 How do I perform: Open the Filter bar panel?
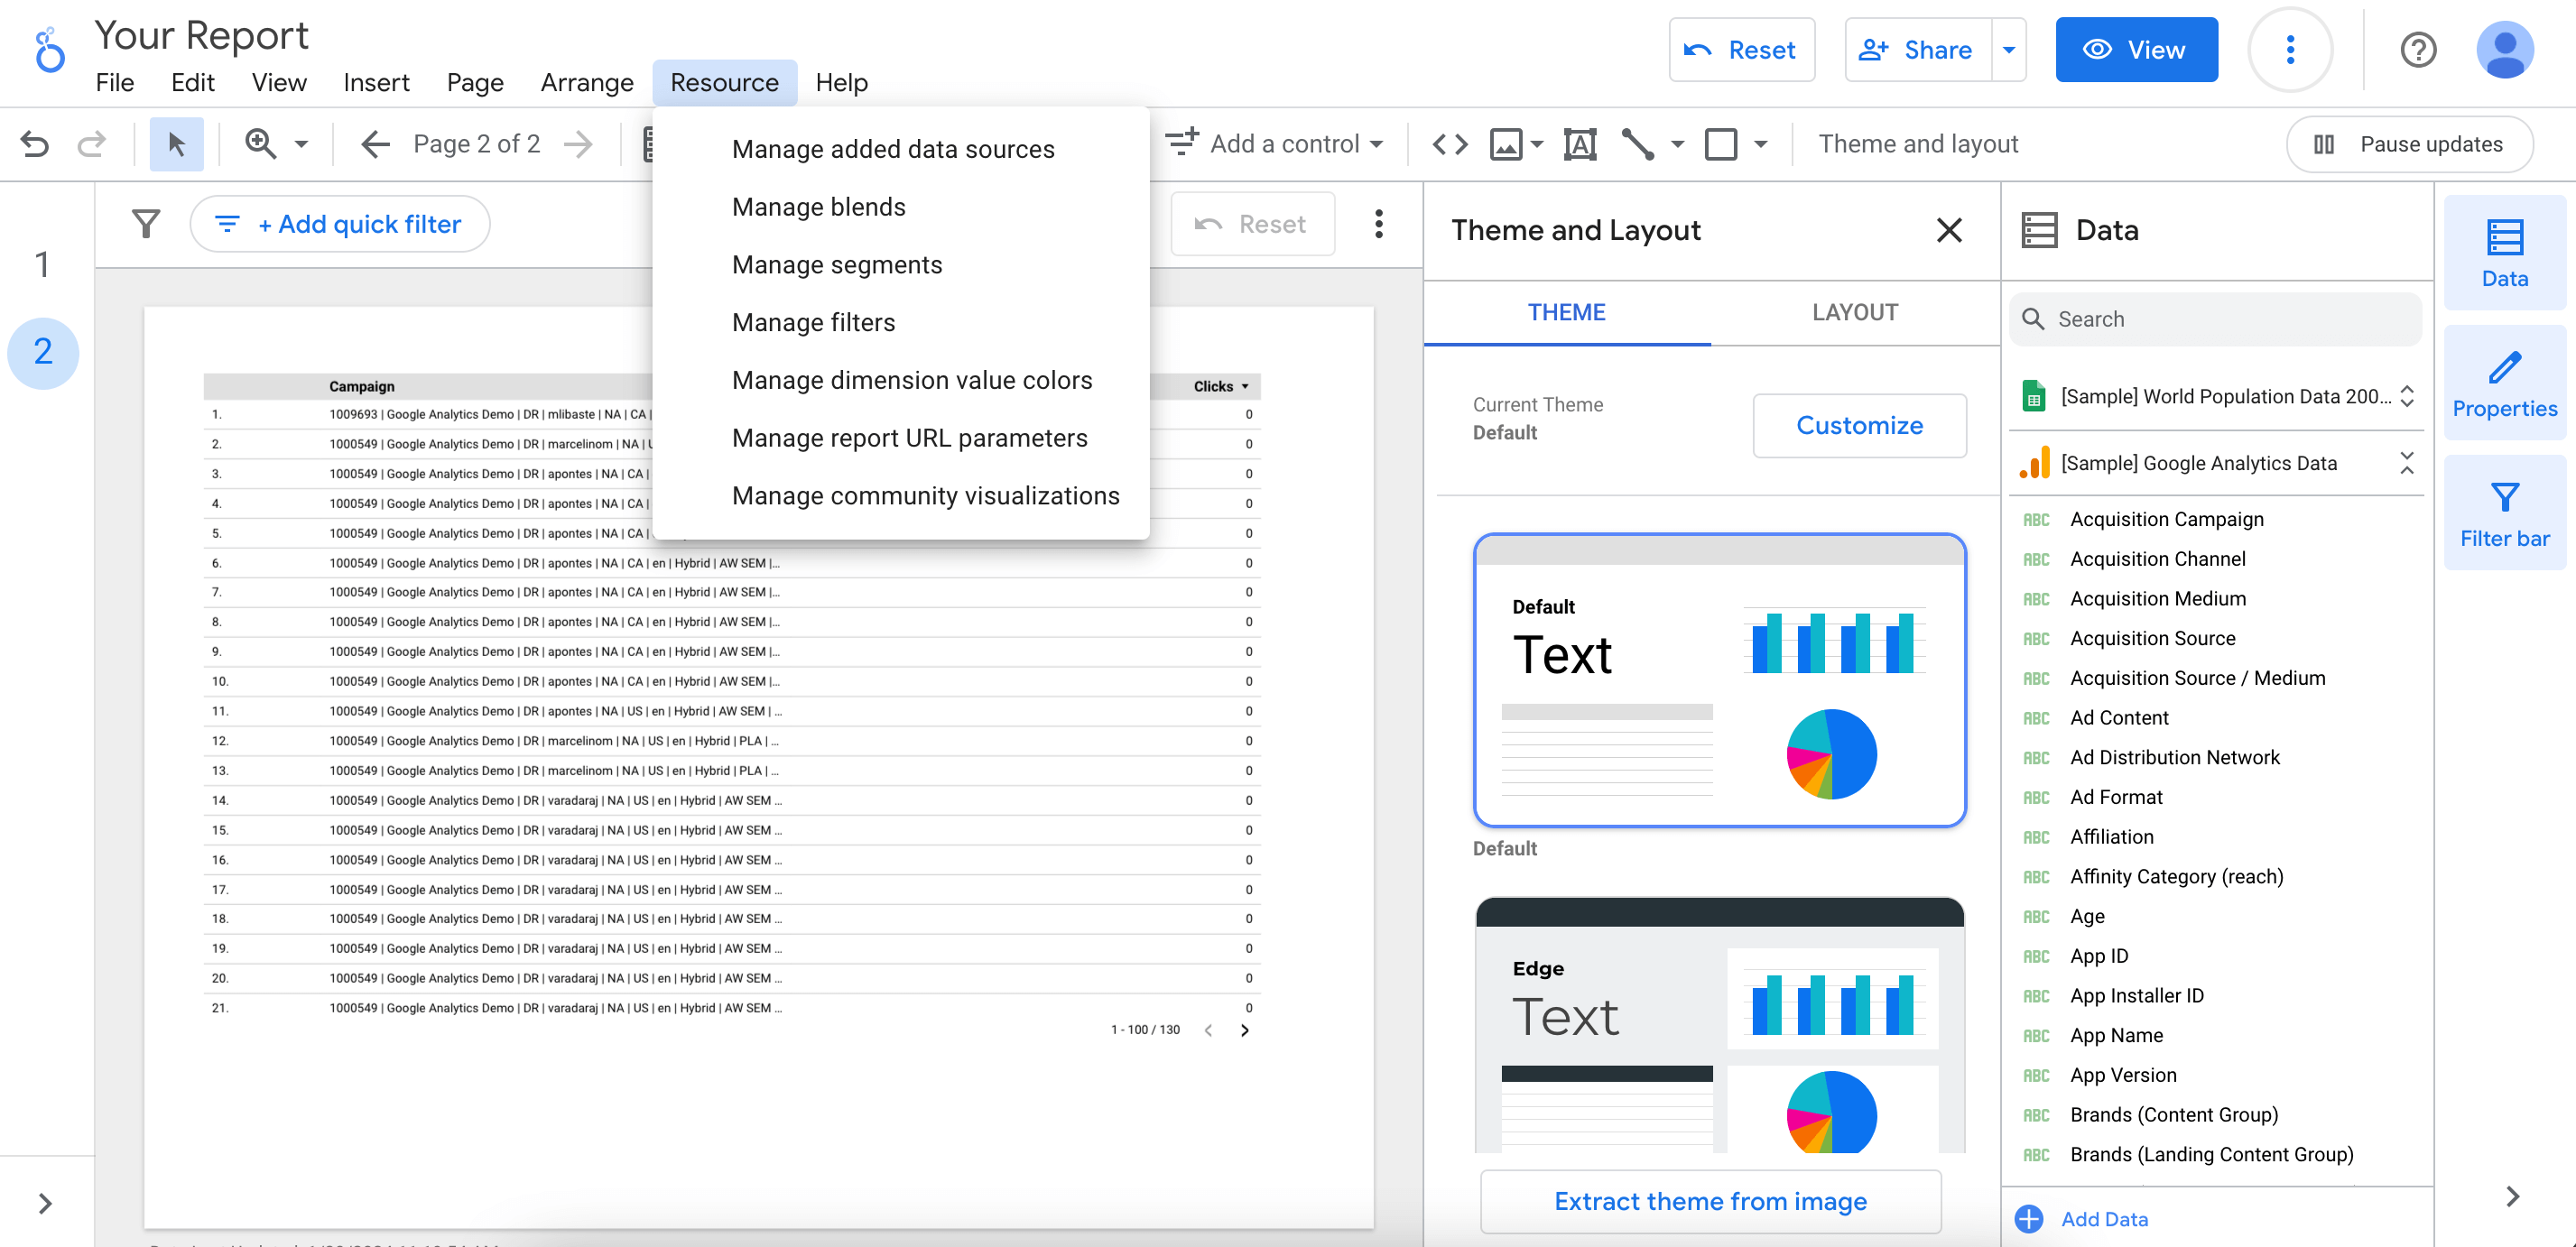[x=2503, y=512]
